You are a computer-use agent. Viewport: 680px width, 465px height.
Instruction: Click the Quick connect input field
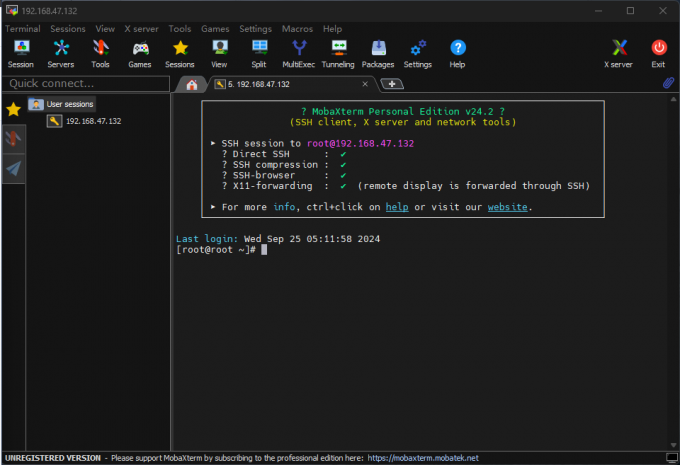click(86, 83)
